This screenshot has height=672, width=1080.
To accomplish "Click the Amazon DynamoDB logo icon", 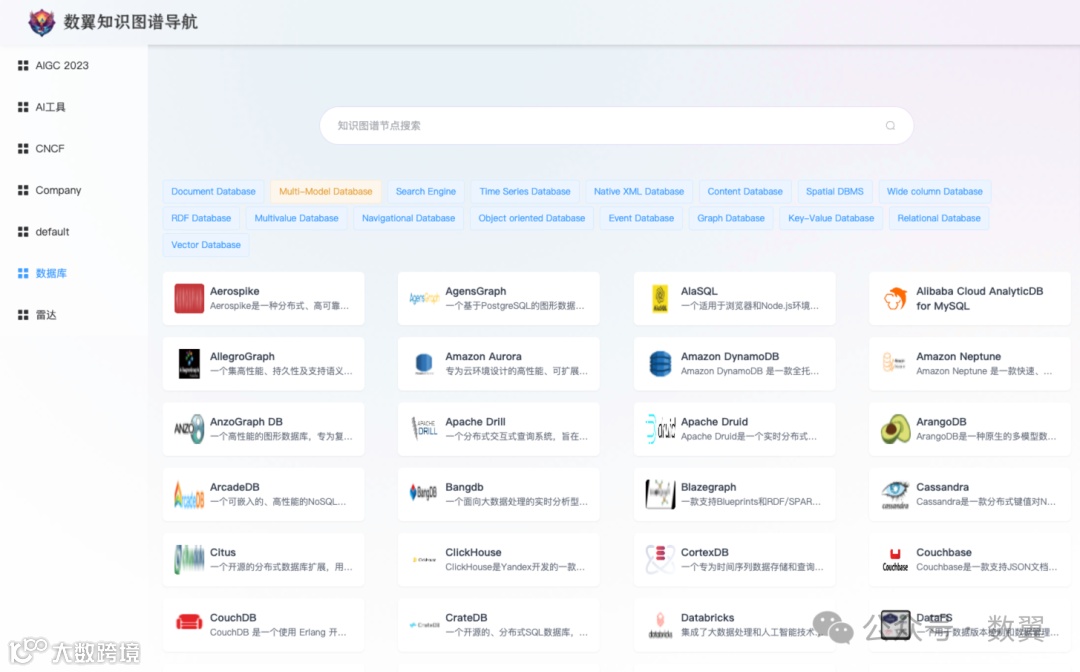I will click(x=660, y=364).
